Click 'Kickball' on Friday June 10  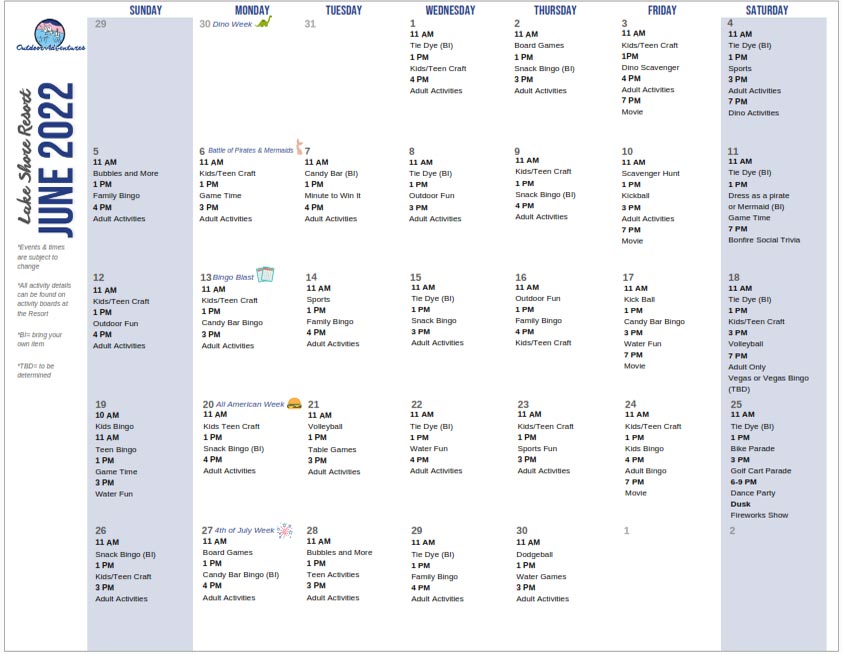635,195
